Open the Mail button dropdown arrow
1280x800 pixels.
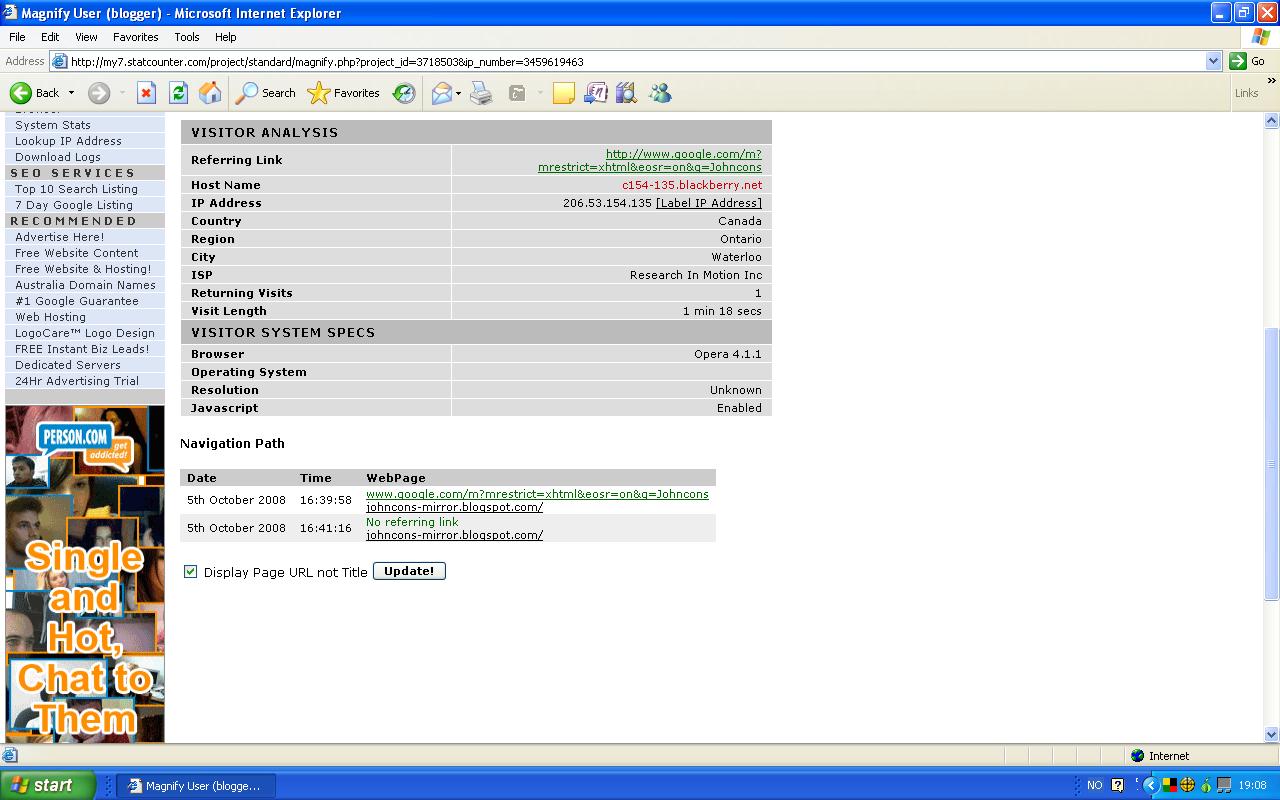click(x=458, y=93)
